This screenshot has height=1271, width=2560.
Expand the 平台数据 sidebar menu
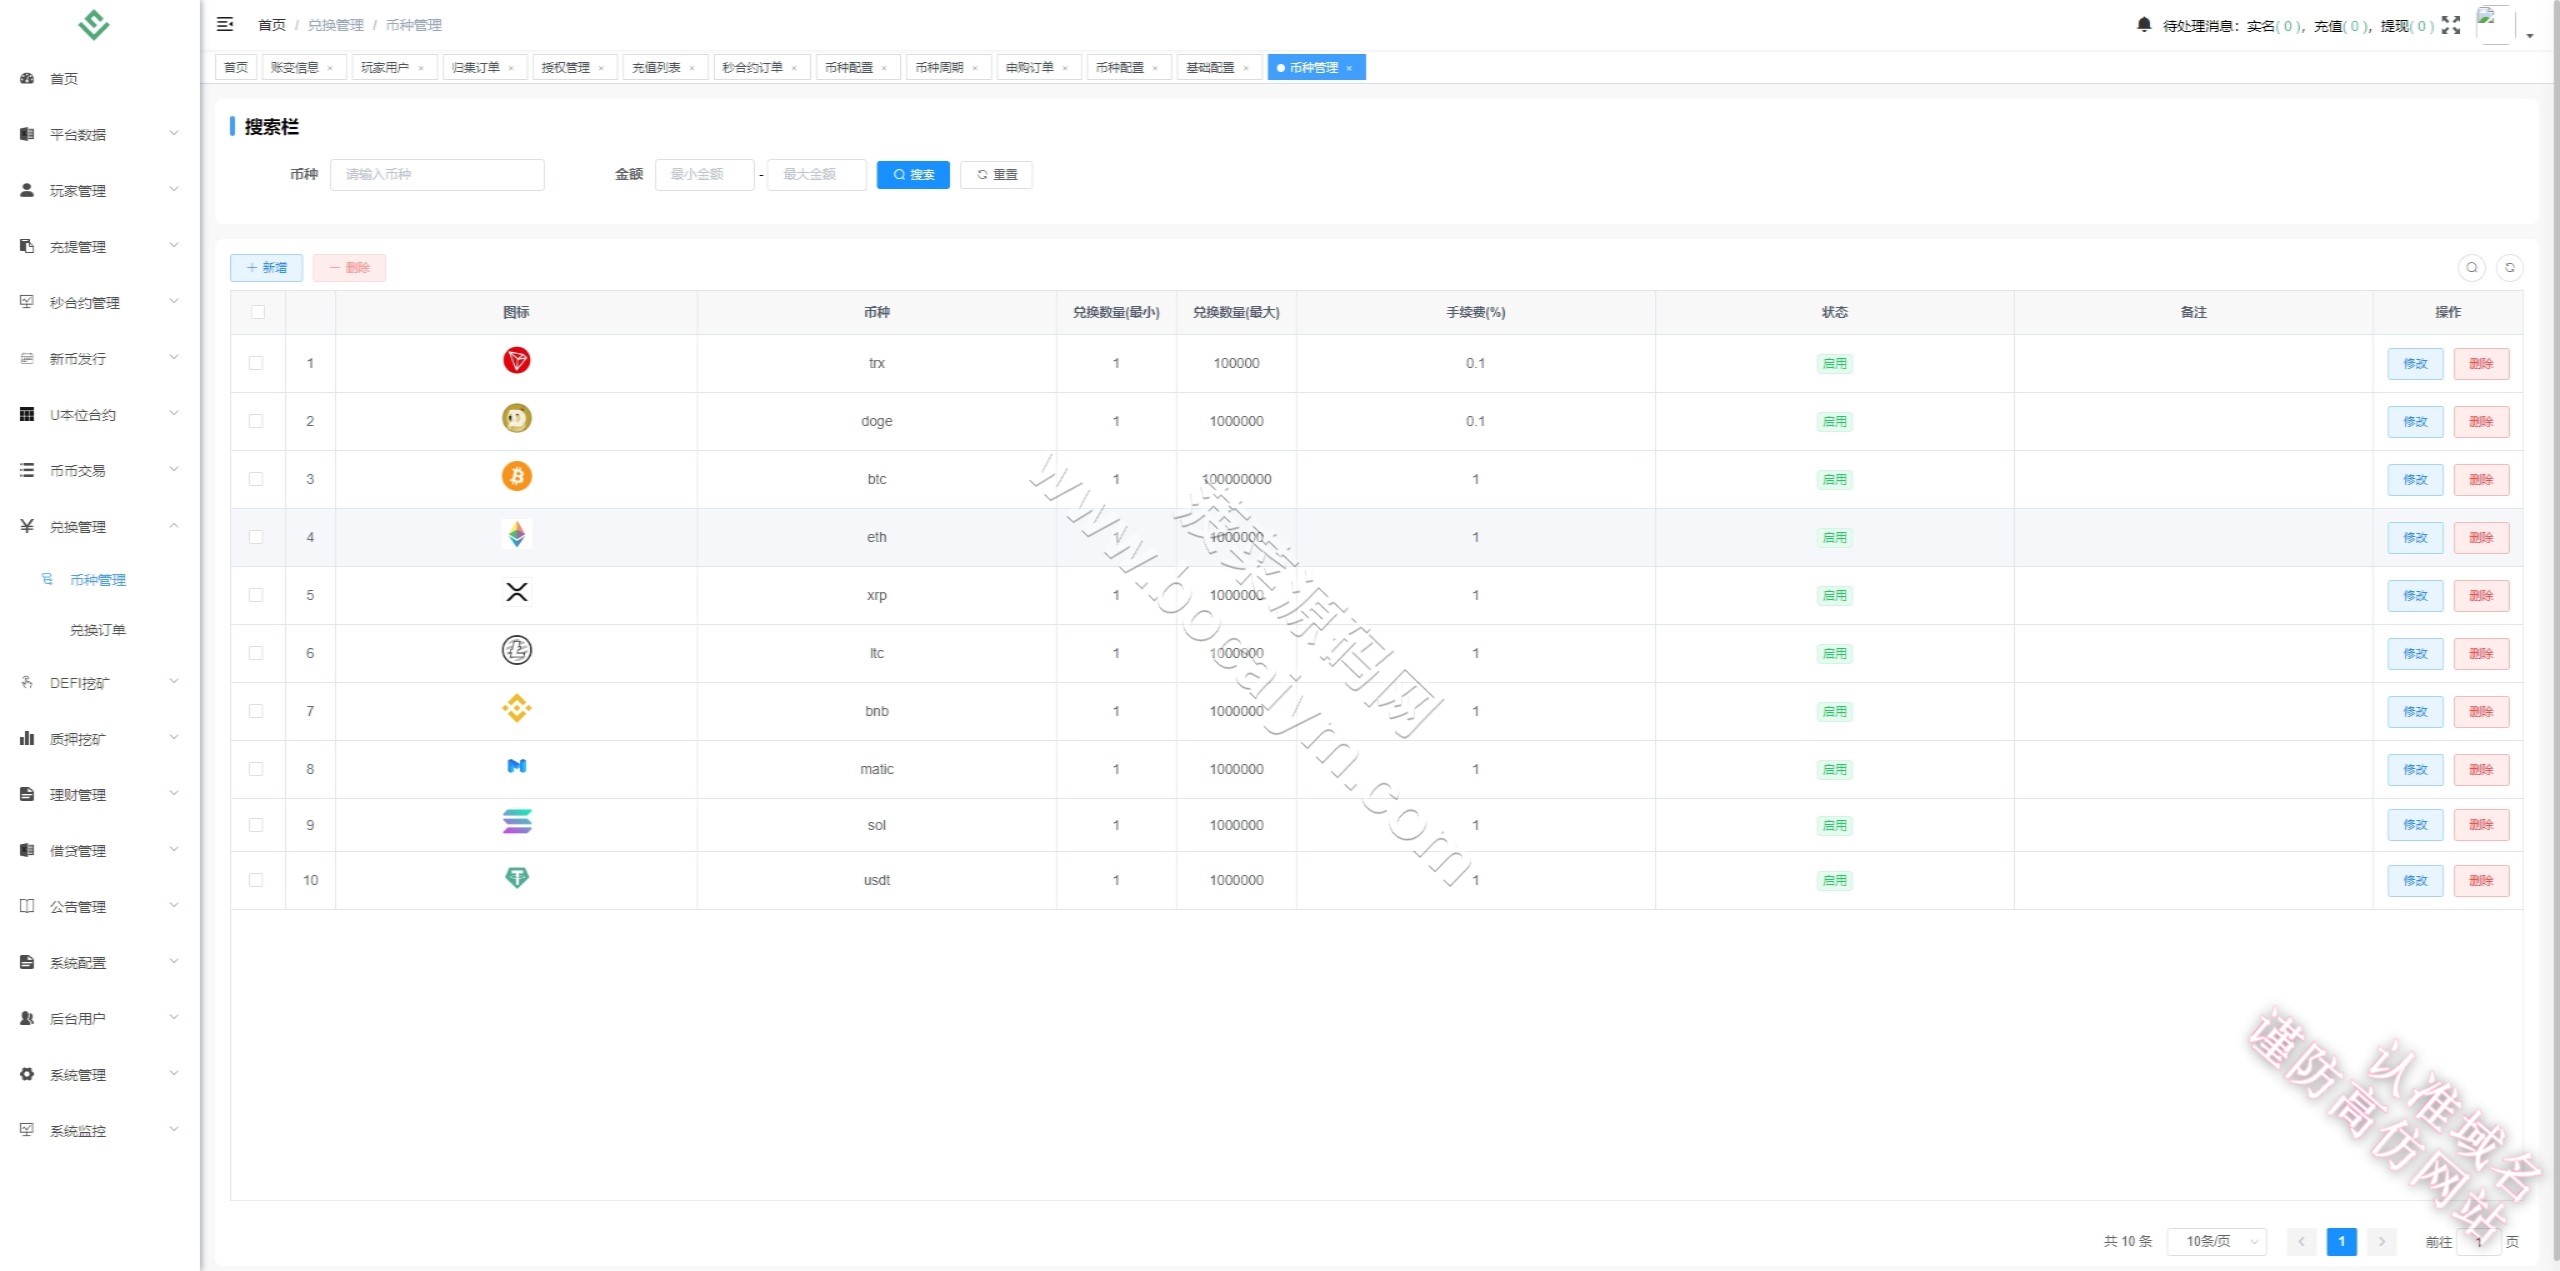[x=100, y=134]
